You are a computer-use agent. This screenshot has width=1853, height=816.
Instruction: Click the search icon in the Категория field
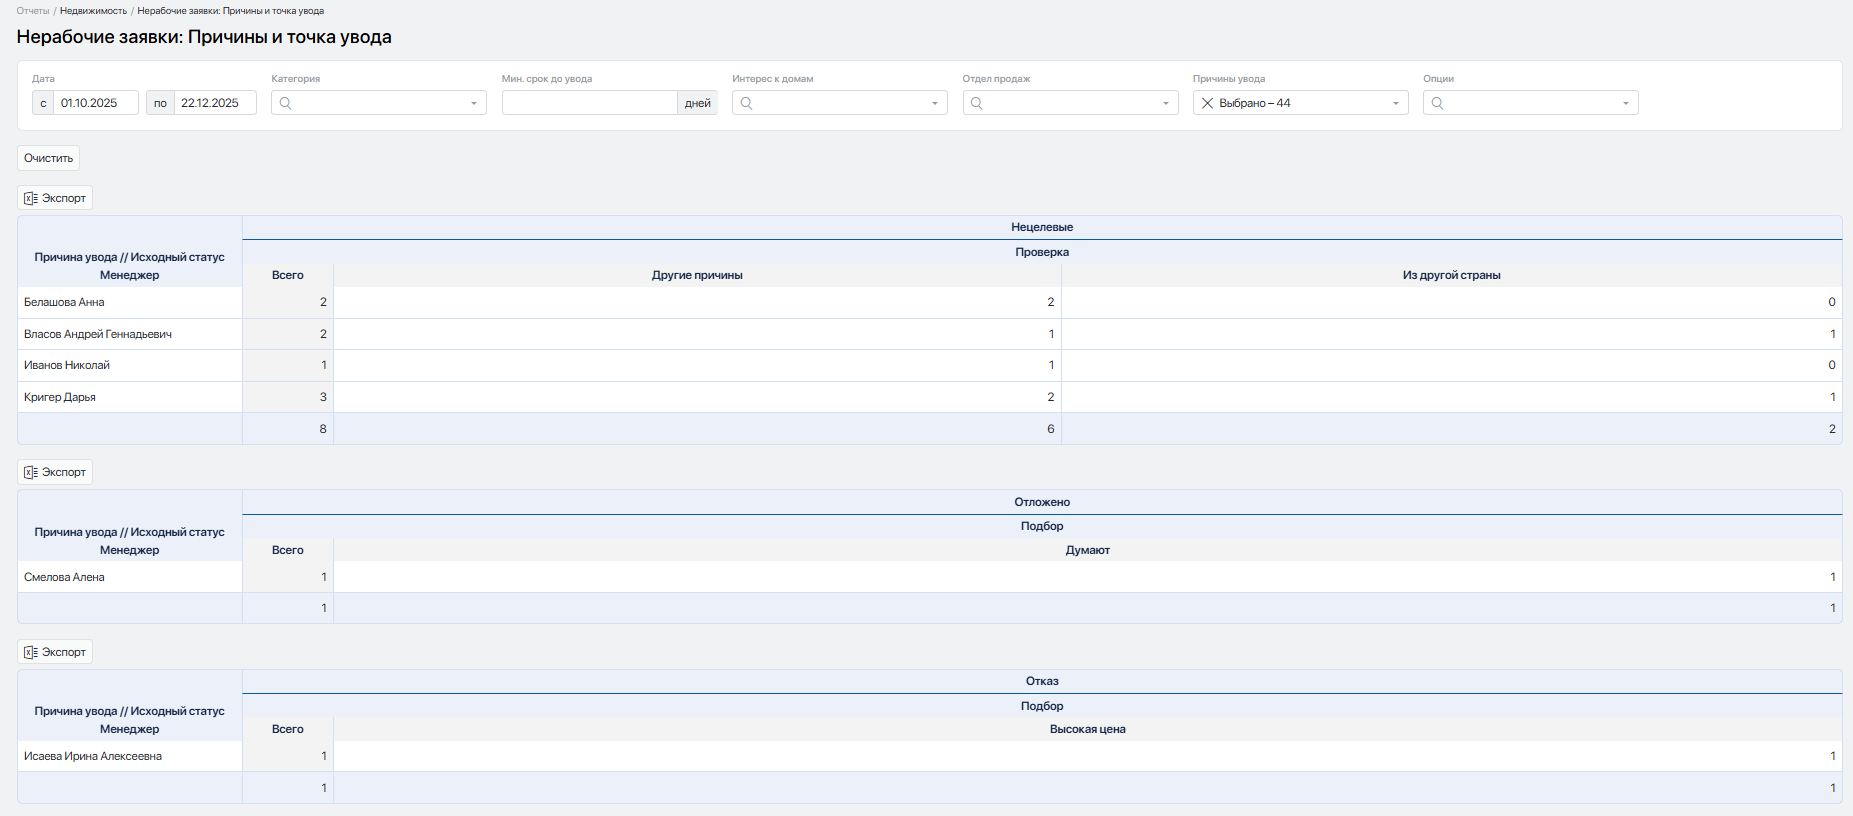(x=286, y=103)
